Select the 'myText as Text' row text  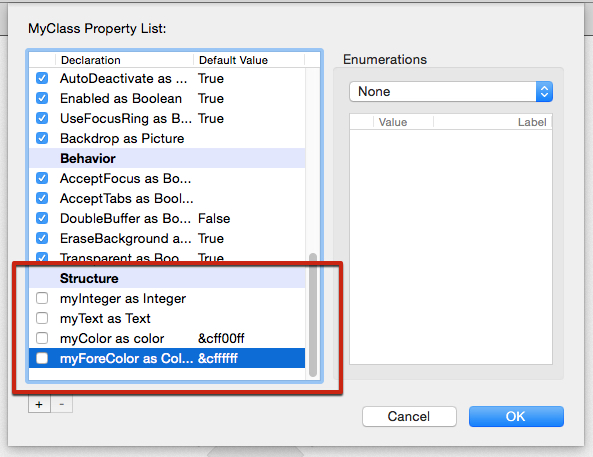[x=105, y=319]
